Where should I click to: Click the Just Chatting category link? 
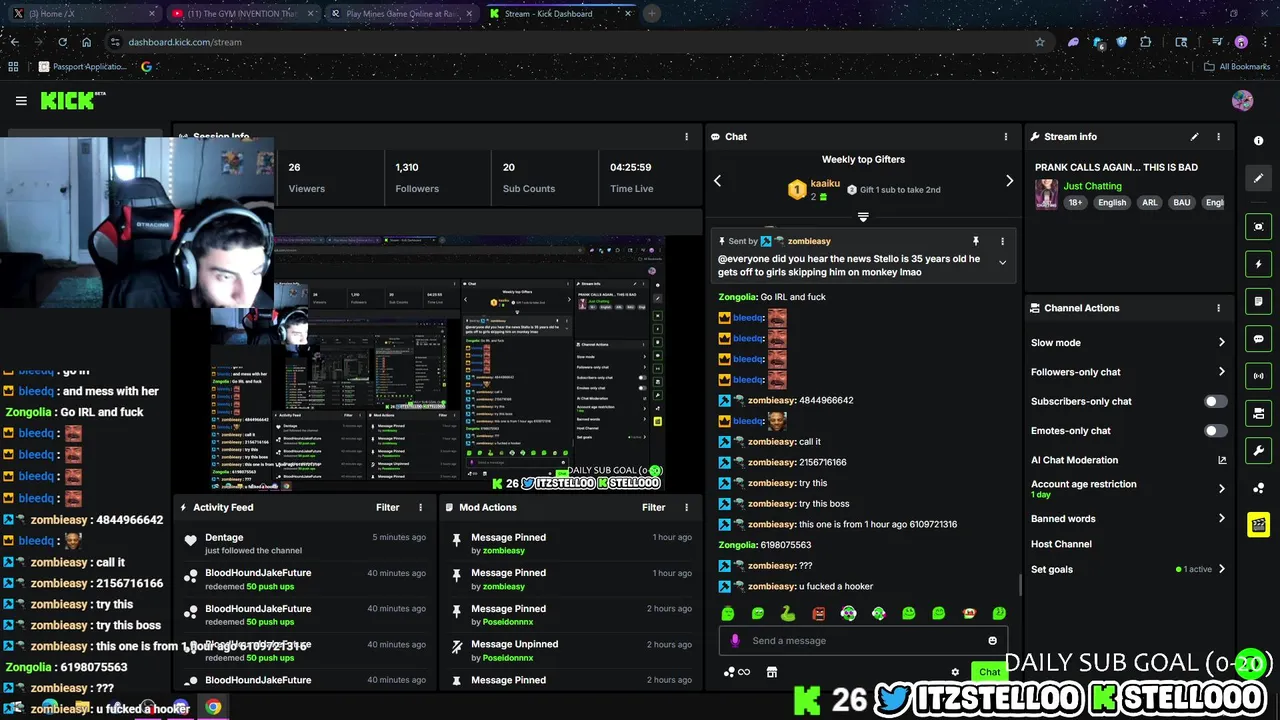[x=1092, y=186]
